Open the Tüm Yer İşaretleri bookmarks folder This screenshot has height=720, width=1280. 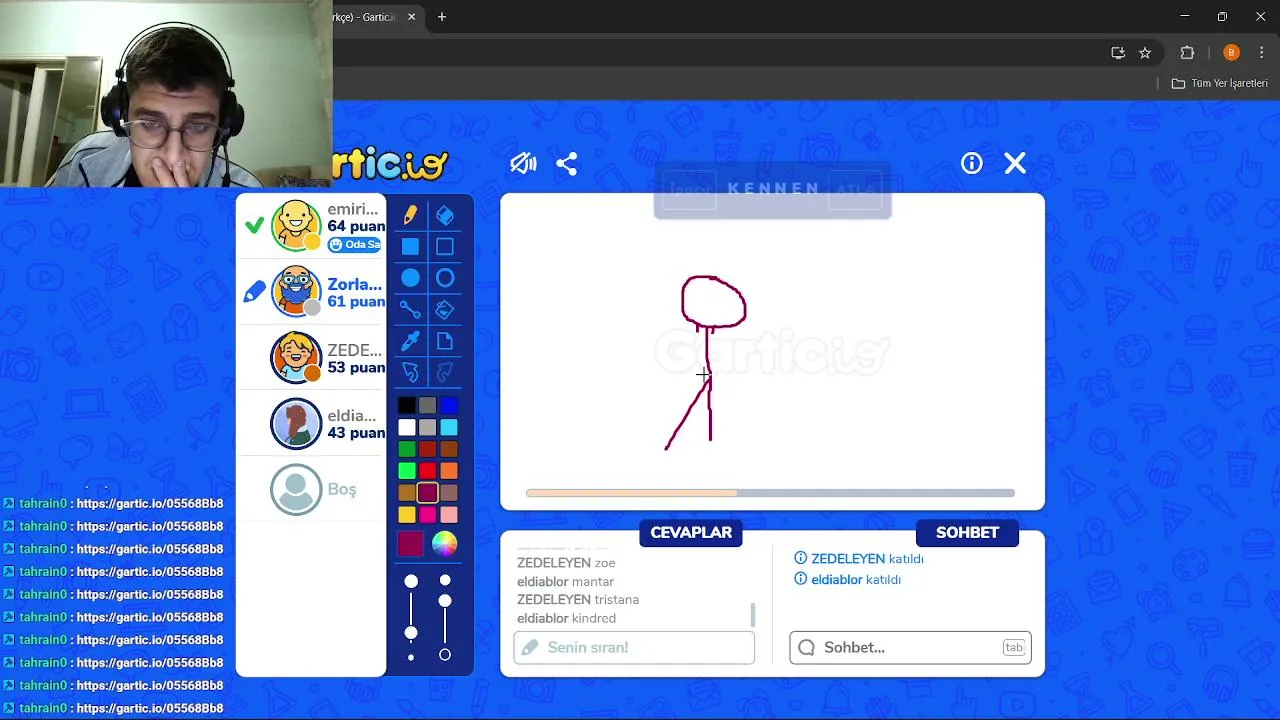1220,84
